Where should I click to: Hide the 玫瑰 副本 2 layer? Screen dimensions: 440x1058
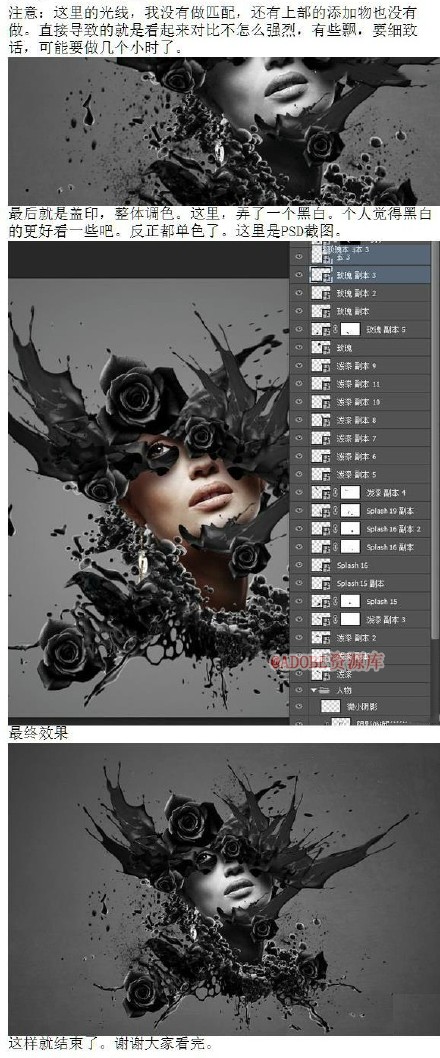(x=301, y=293)
